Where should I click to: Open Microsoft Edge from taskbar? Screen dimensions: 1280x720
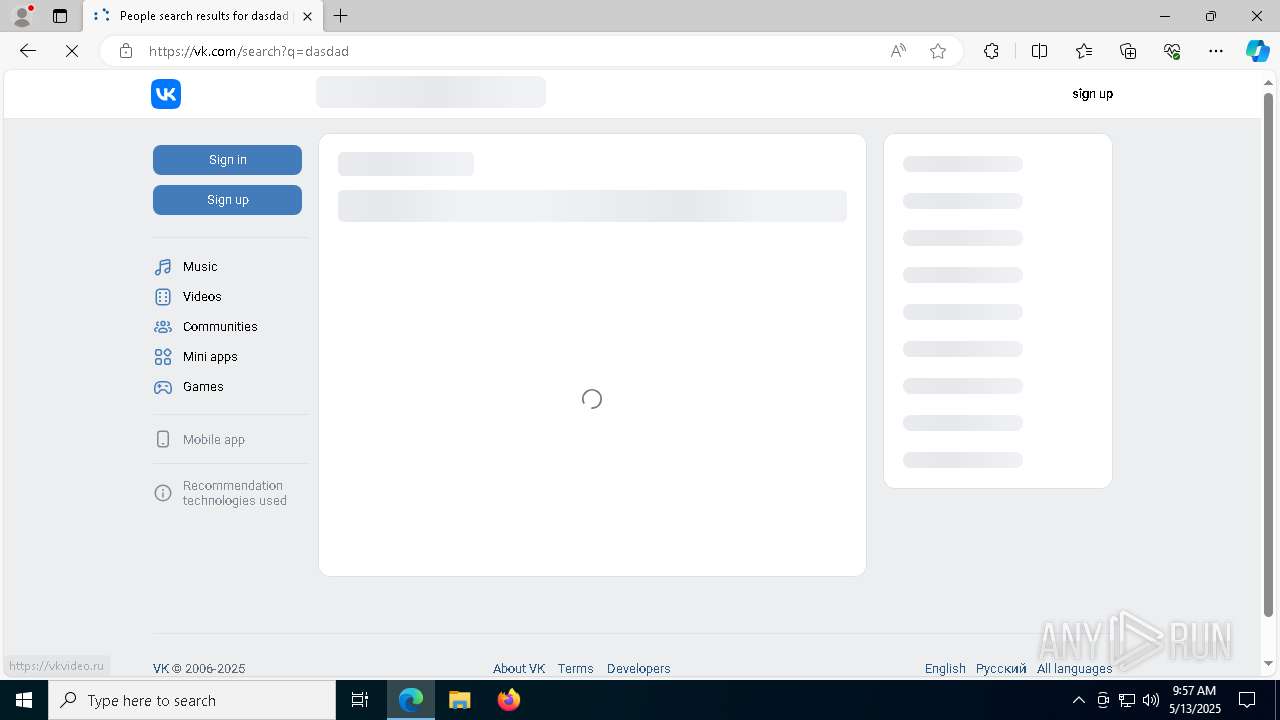click(x=411, y=700)
